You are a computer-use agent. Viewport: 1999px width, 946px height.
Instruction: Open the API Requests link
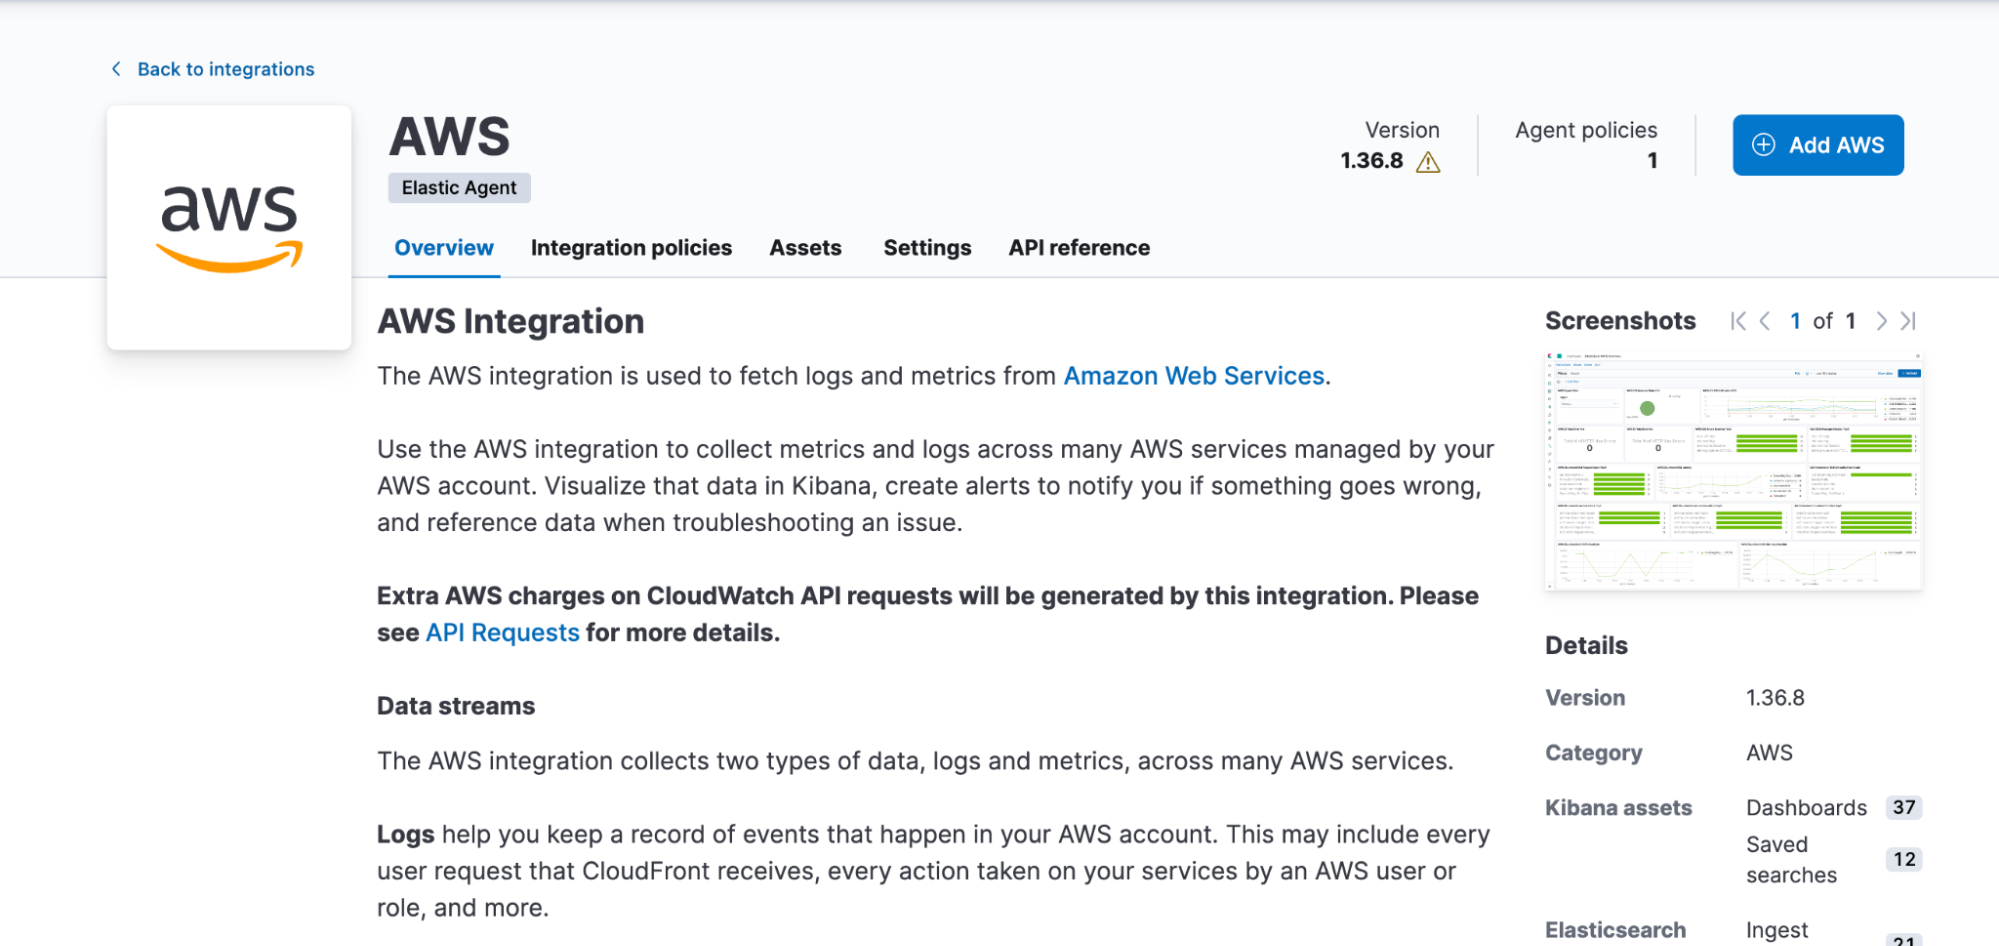502,633
